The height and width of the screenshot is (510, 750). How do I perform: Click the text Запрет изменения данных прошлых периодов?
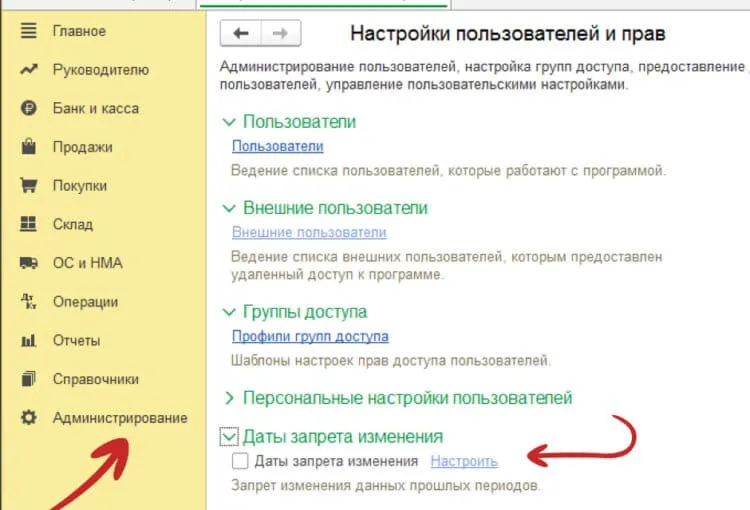[x=386, y=486]
